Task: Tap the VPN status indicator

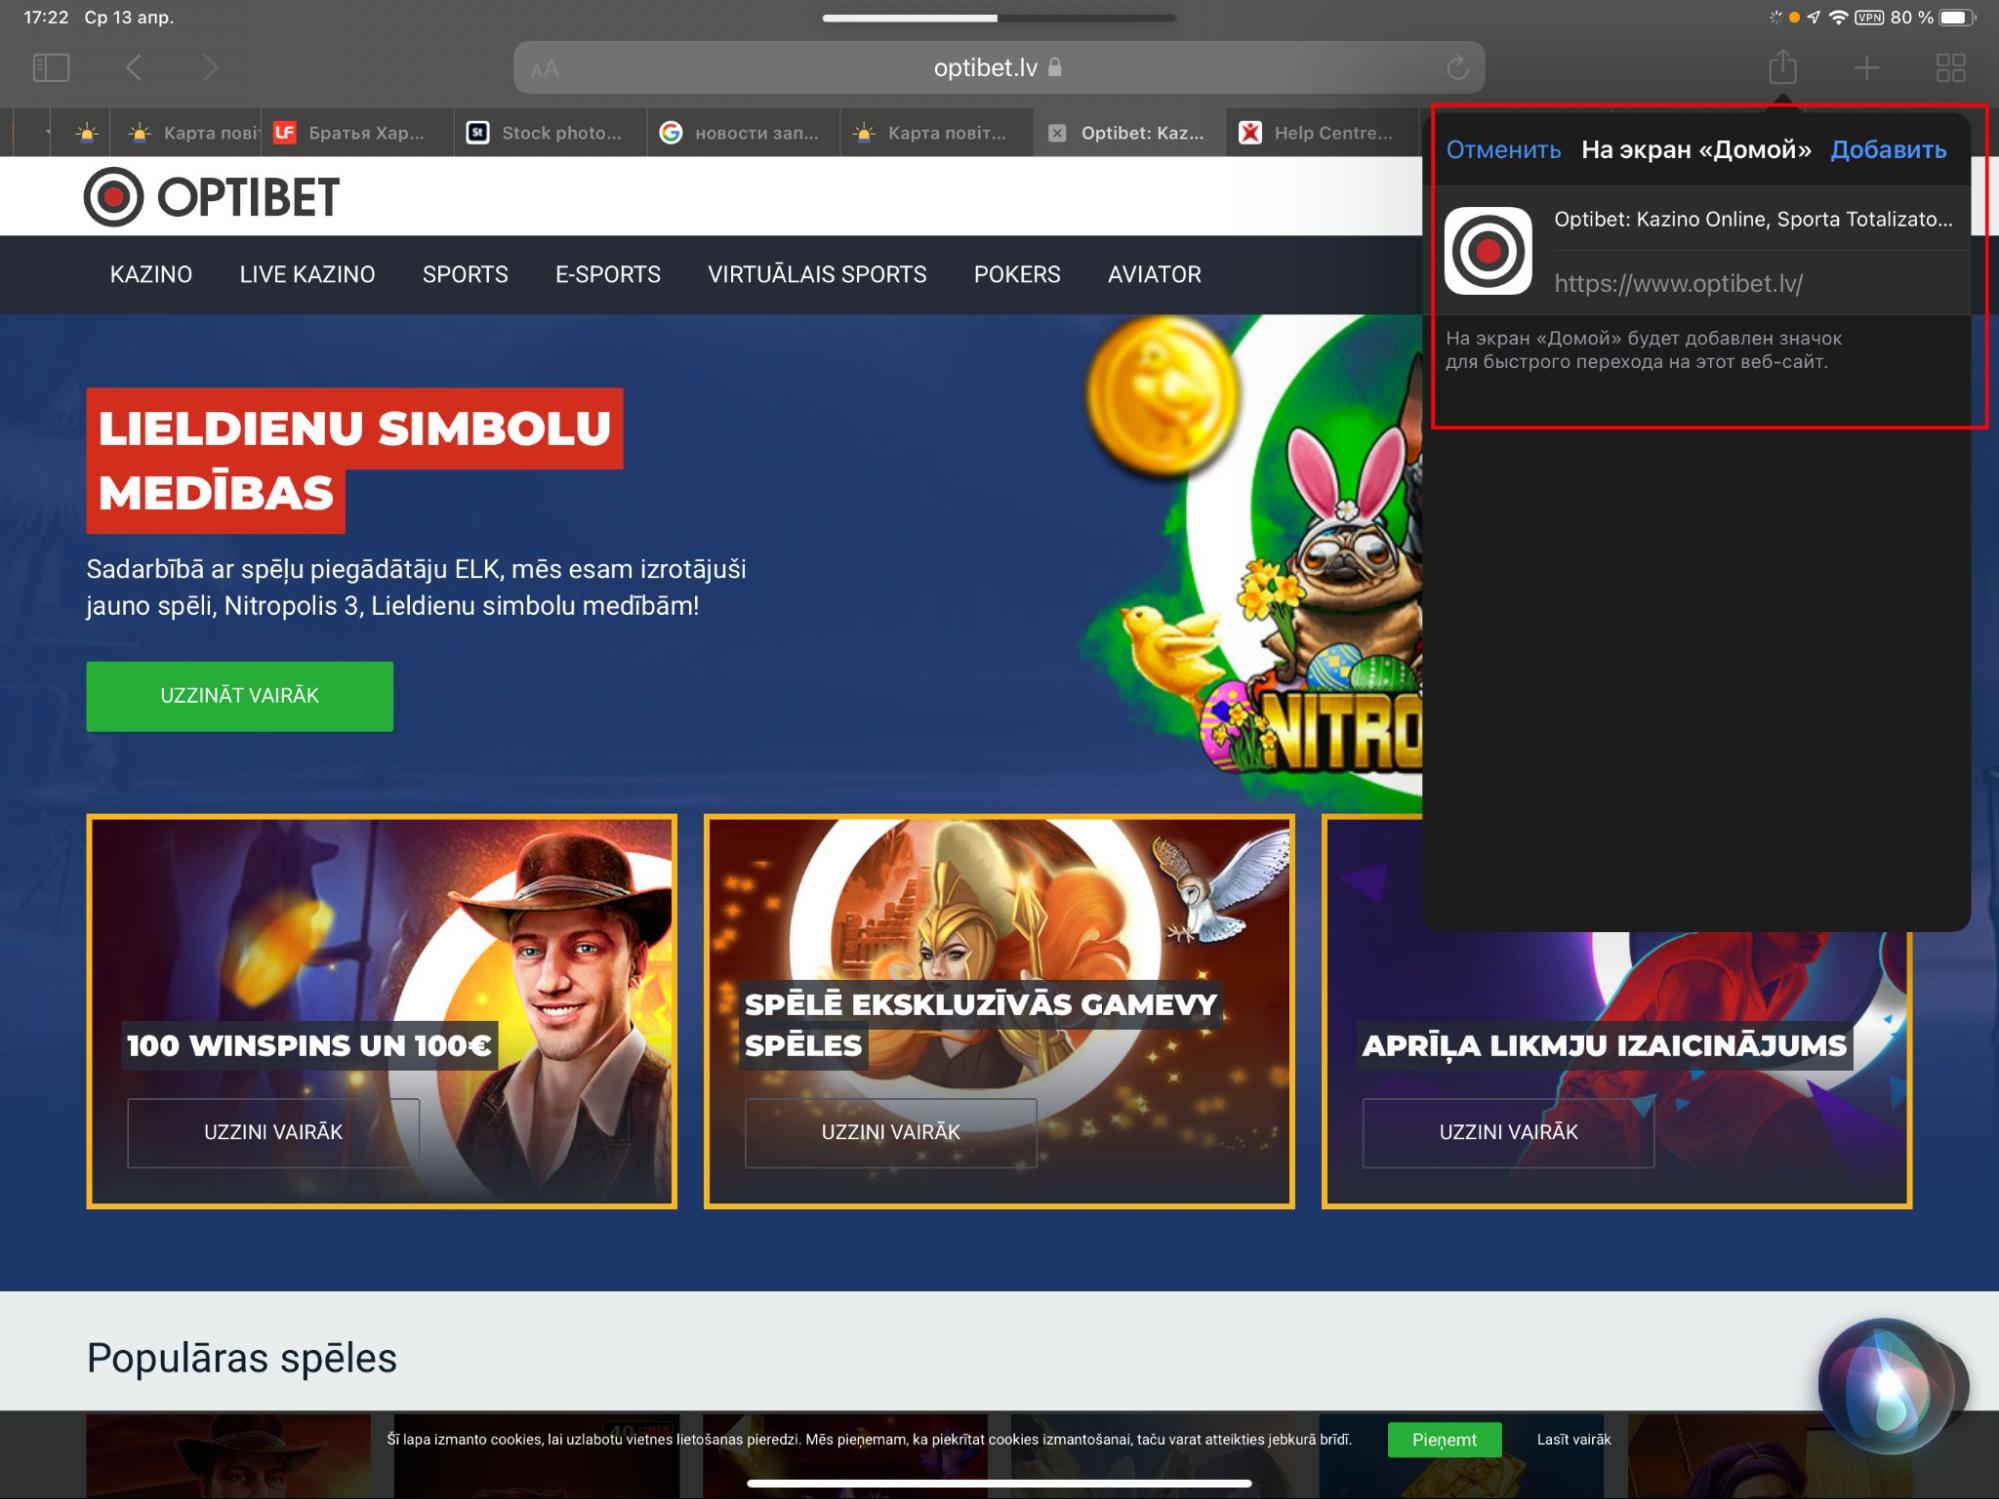Action: tap(1869, 17)
